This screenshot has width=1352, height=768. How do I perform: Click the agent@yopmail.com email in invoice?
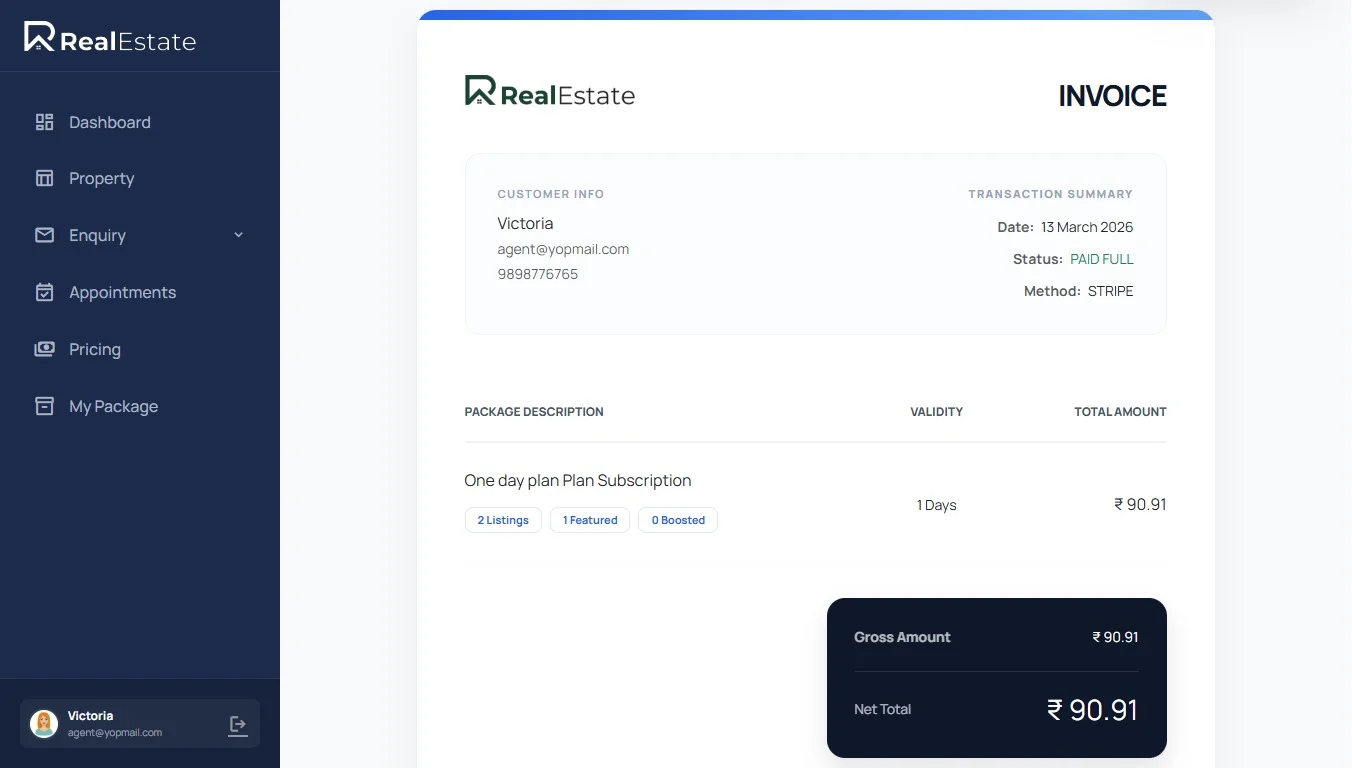[x=563, y=249]
